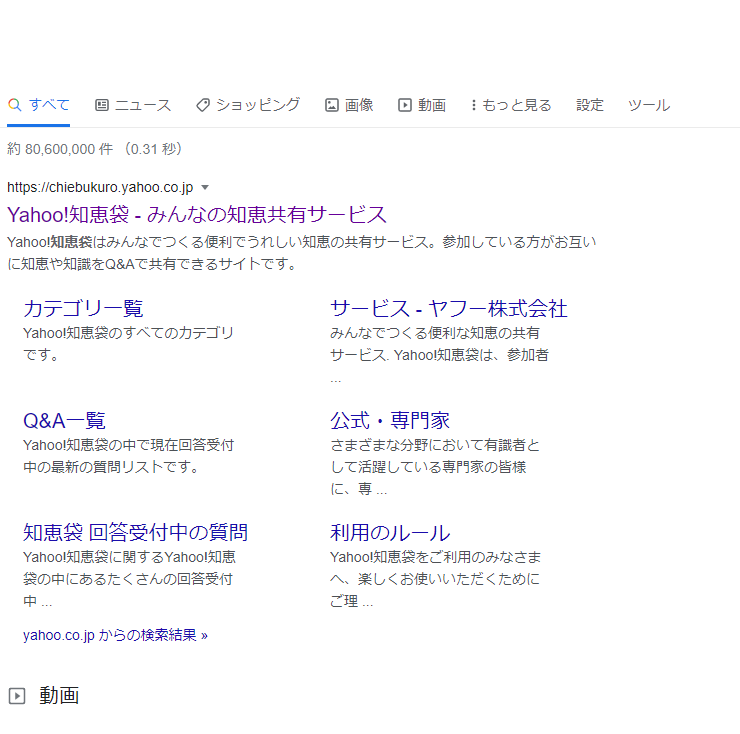Open the 設定 menu

coord(590,105)
